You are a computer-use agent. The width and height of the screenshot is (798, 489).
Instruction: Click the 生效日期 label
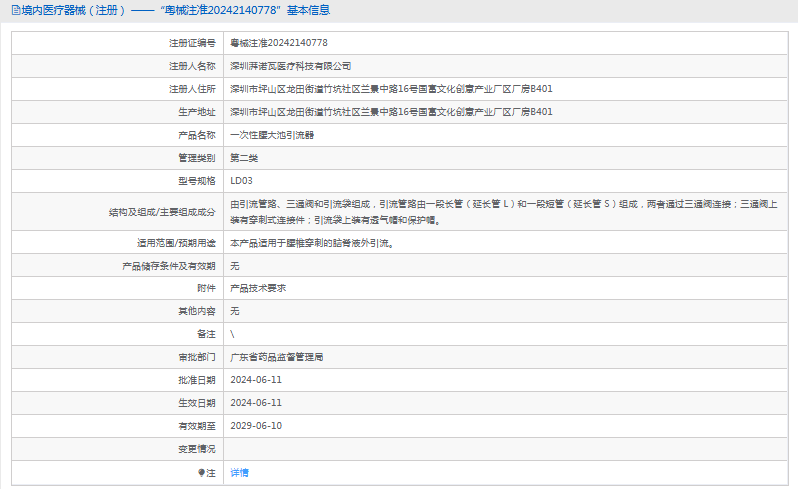click(197, 404)
